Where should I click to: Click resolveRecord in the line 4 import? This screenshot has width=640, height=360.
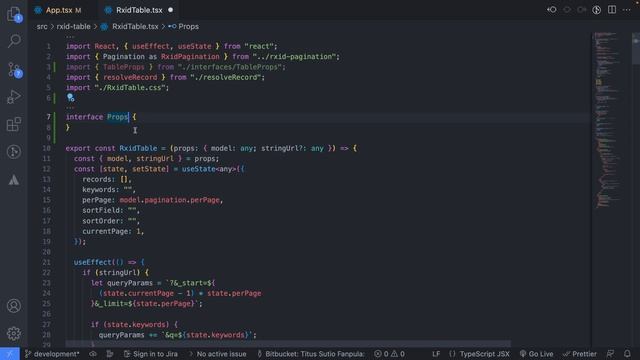point(130,78)
